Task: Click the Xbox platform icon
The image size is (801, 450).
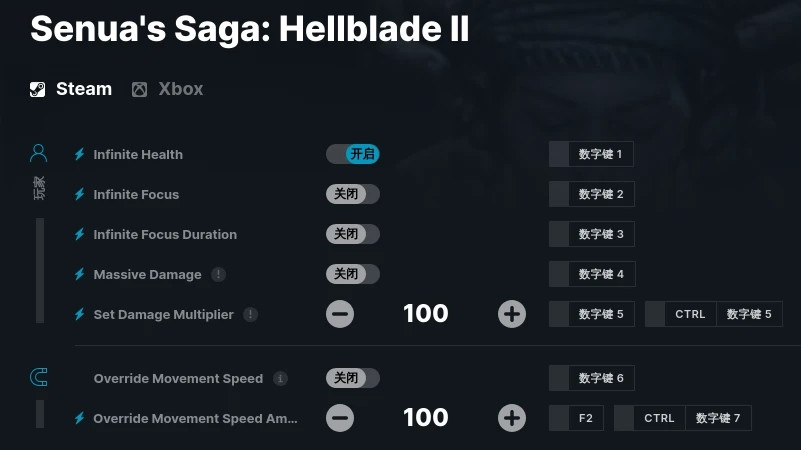Action: pyautogui.click(x=139, y=89)
